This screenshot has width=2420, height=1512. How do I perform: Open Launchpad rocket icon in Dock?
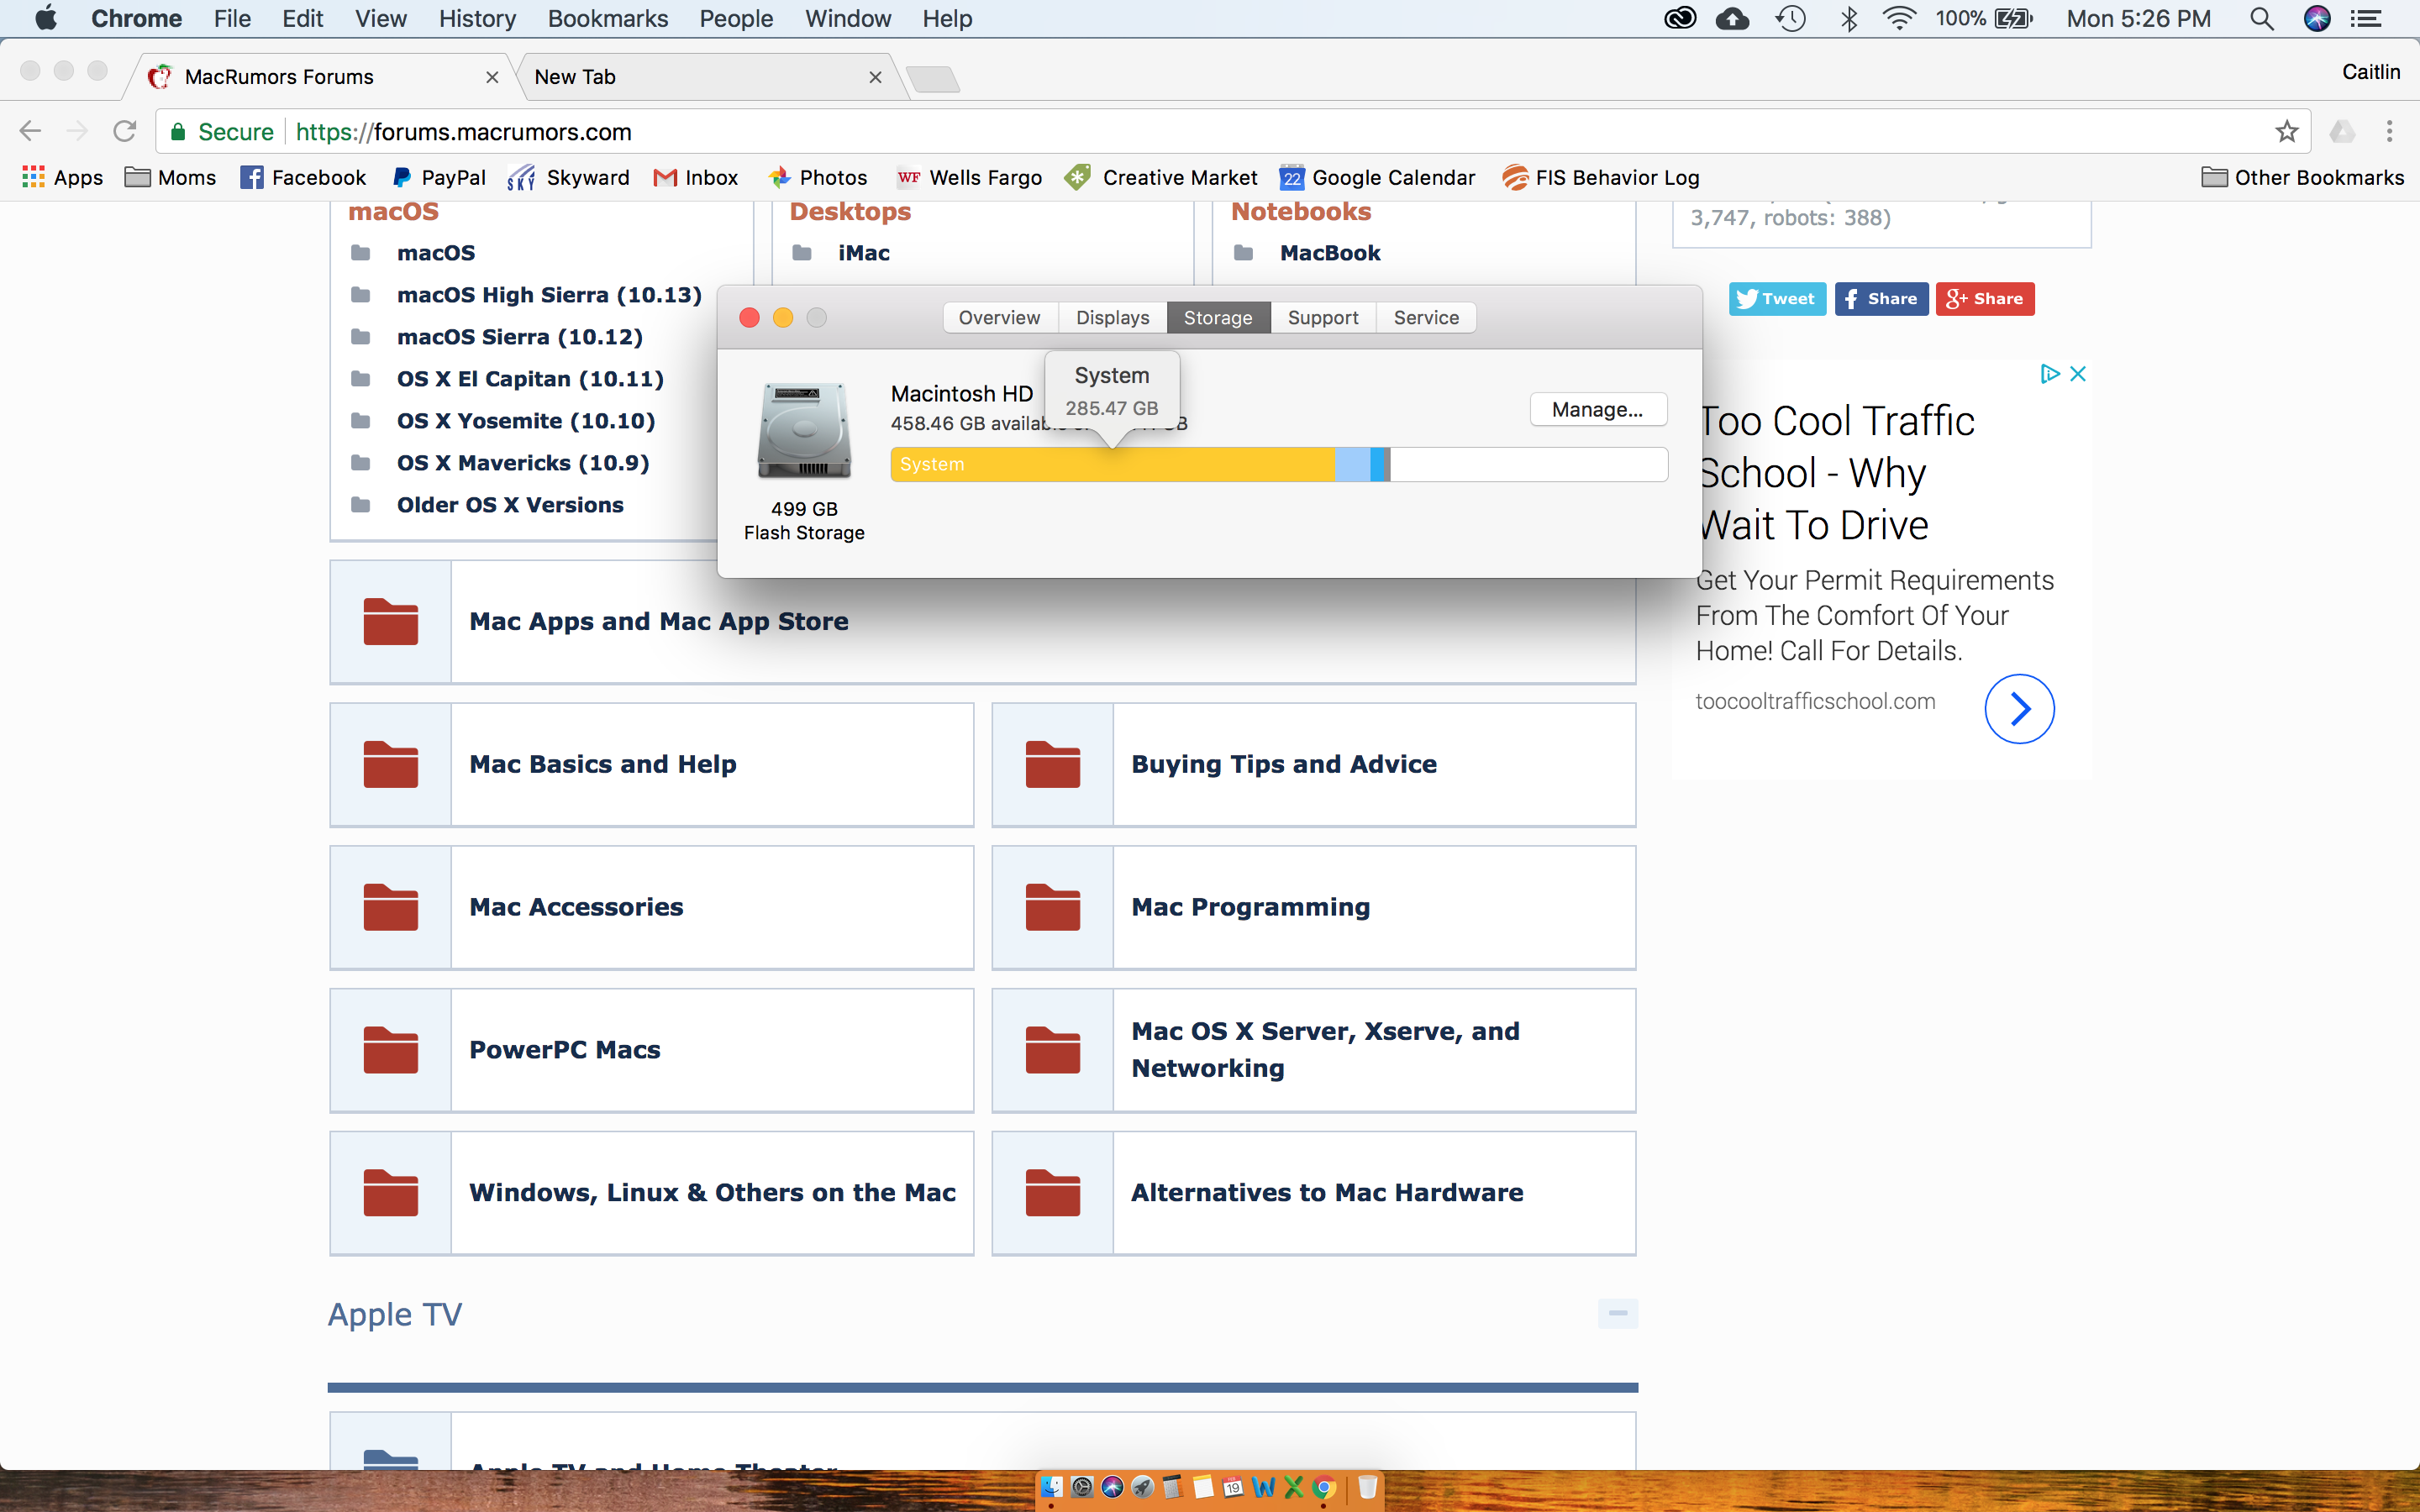[x=1143, y=1487]
